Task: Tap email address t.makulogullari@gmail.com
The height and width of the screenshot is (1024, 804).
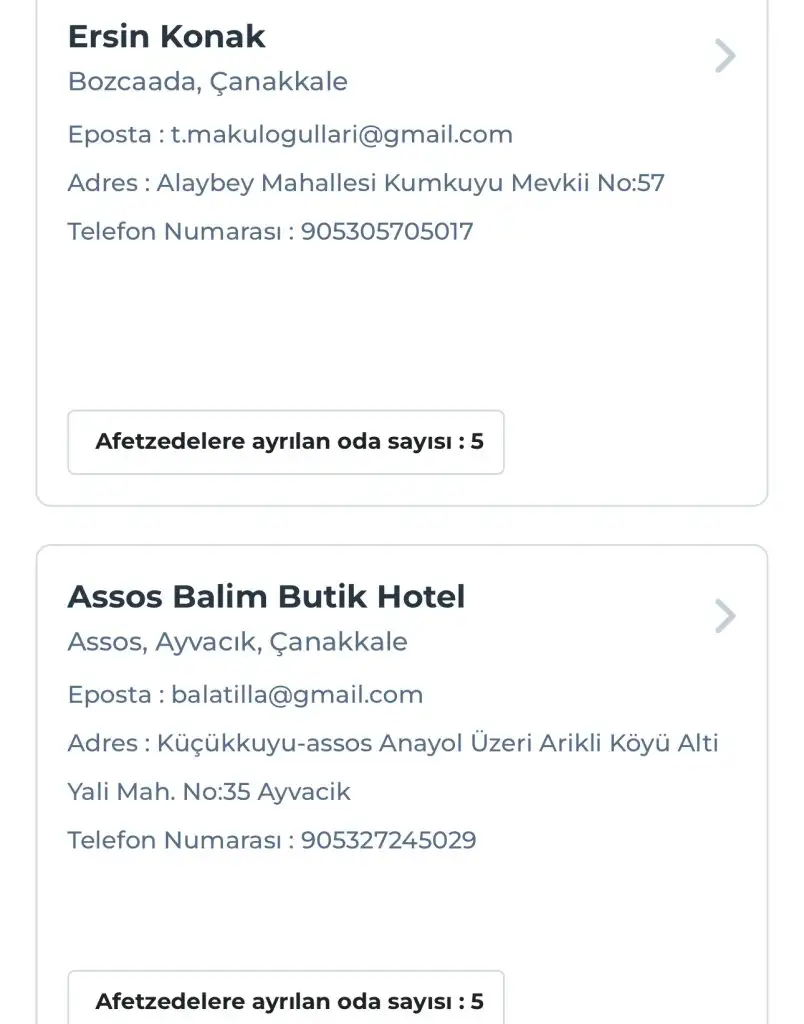Action: click(x=341, y=135)
